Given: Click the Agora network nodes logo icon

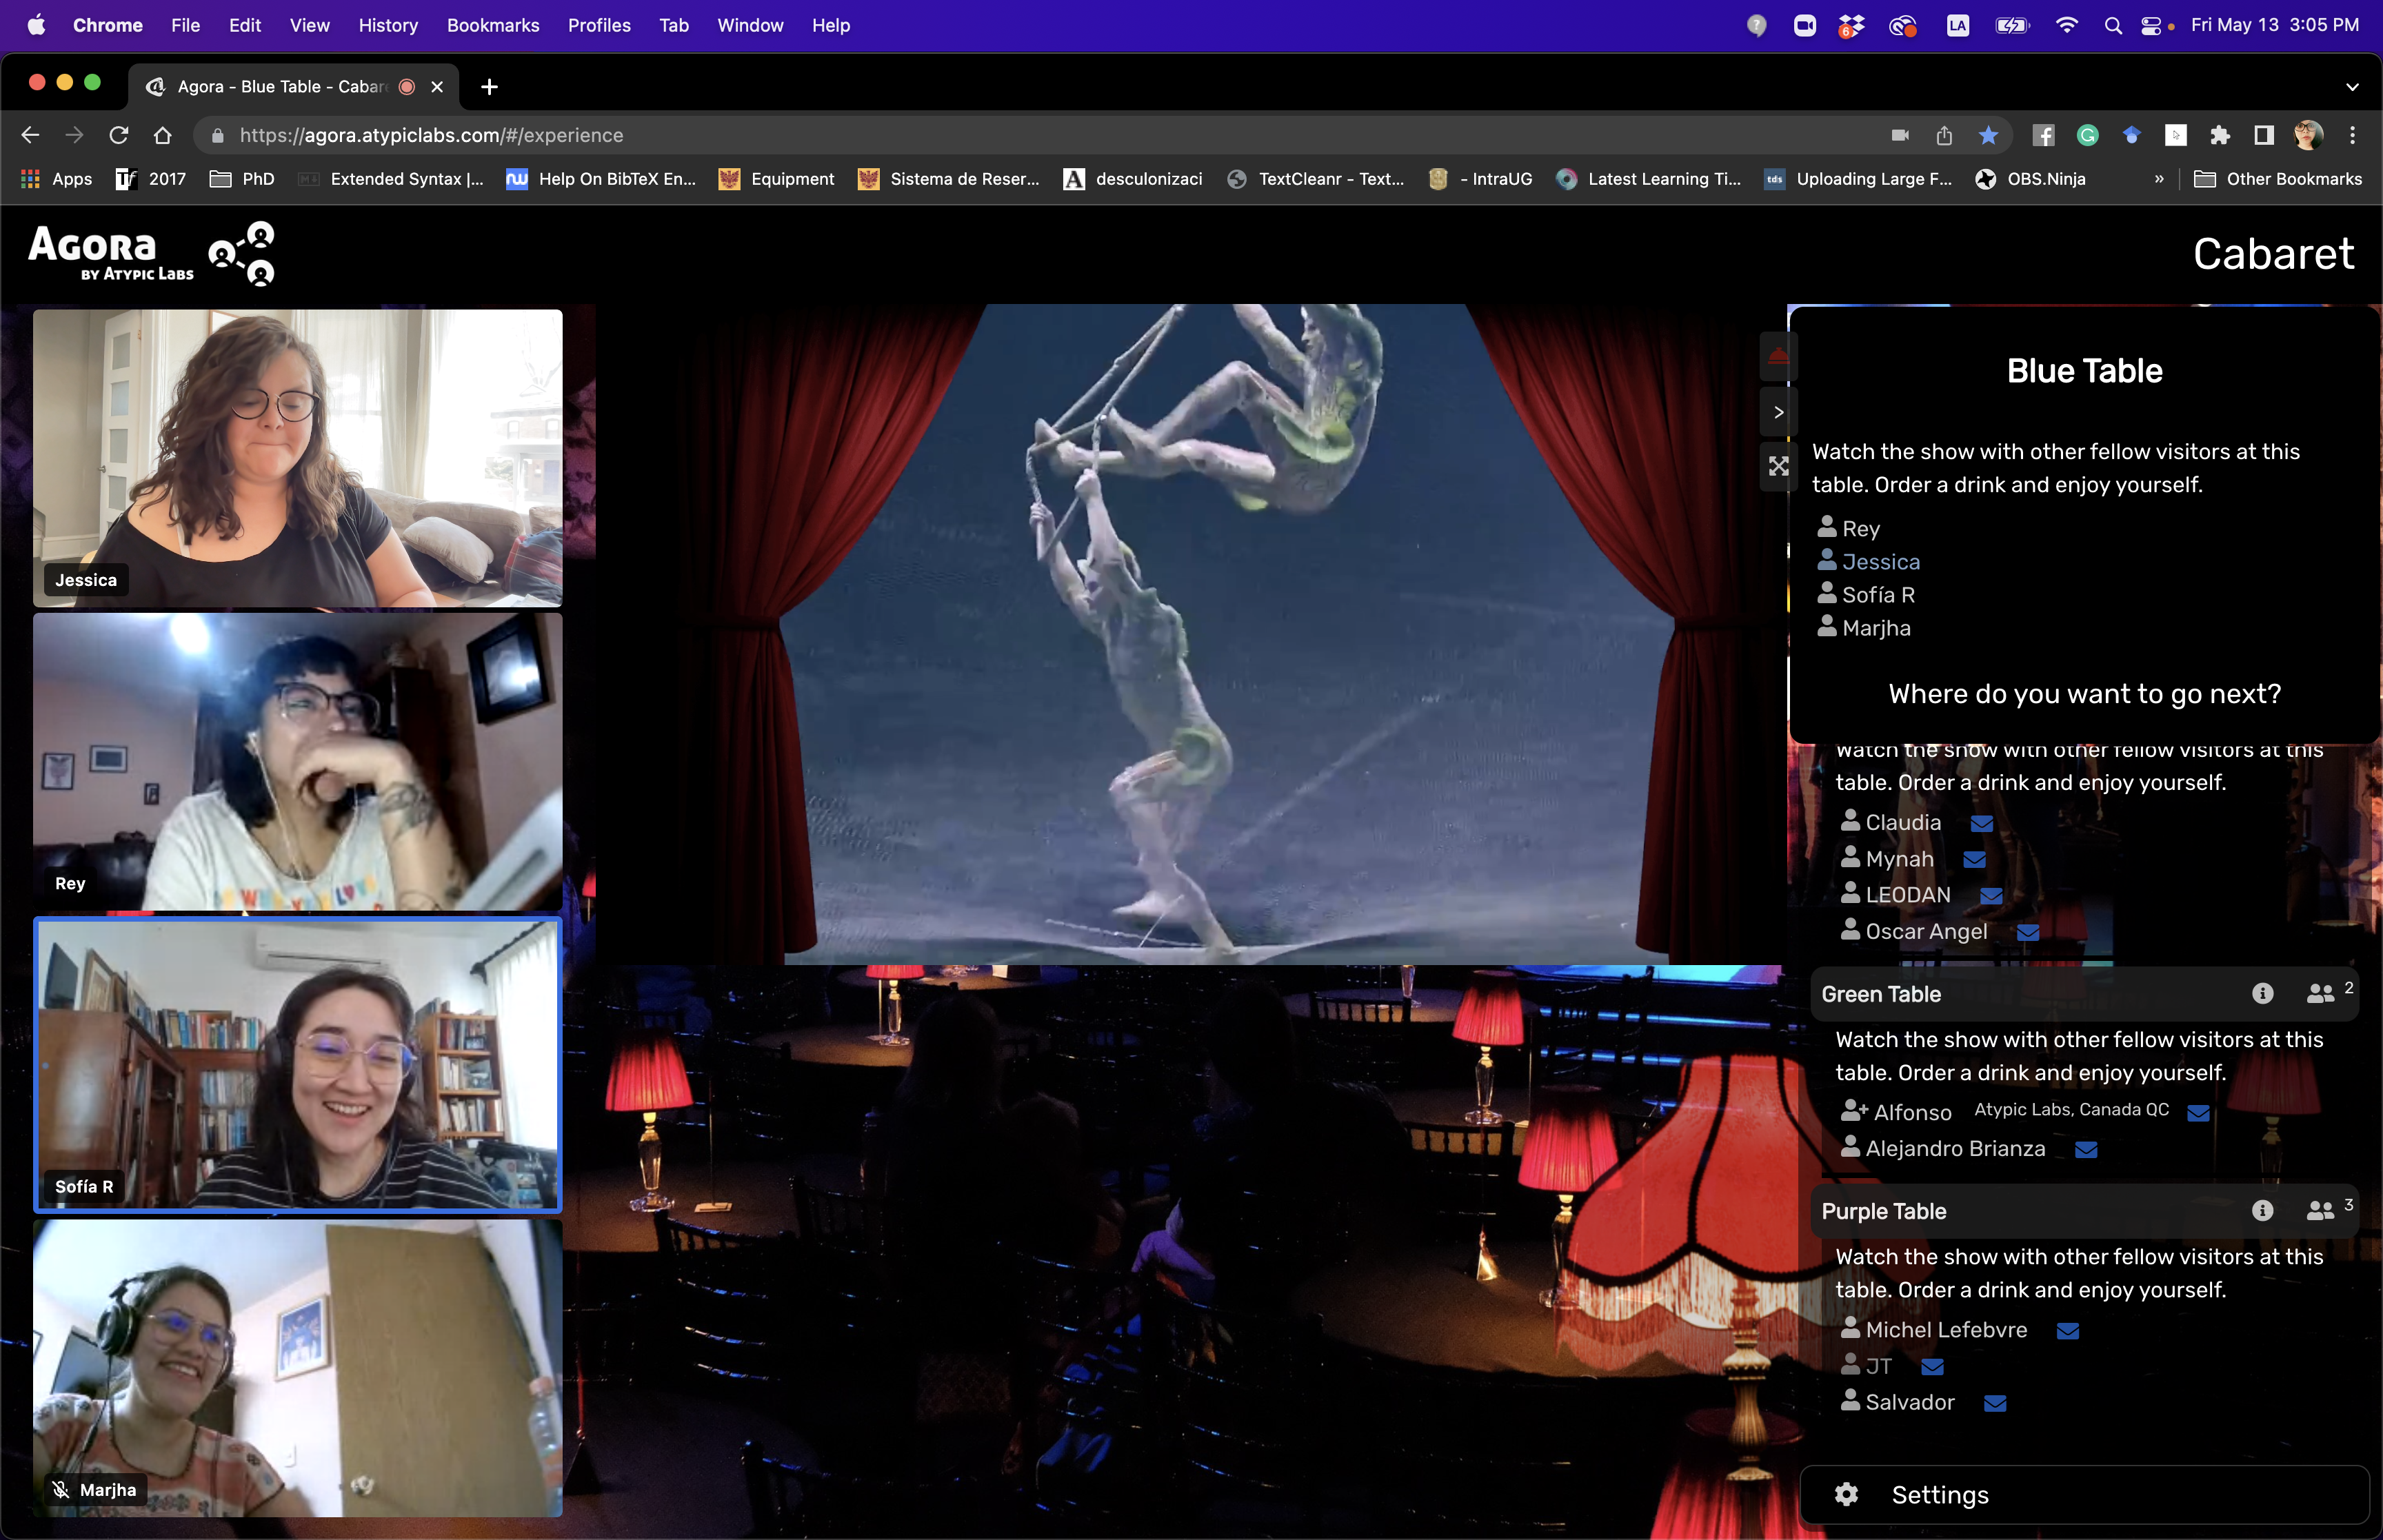Looking at the screenshot, I should [242, 253].
